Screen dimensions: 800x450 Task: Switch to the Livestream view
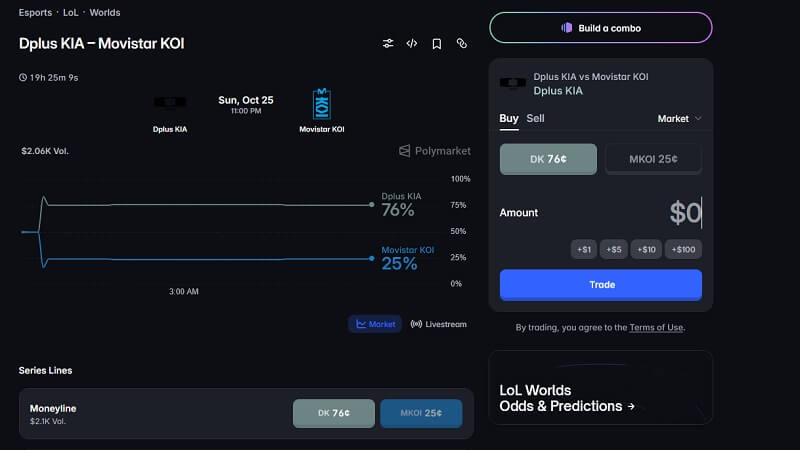pos(438,324)
